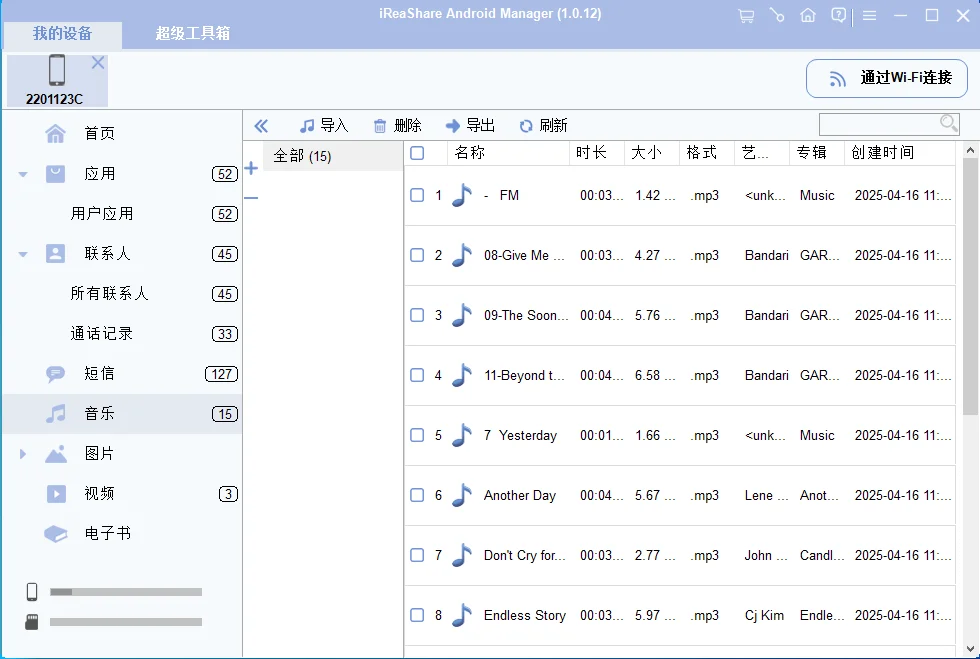The image size is (980, 659).
Task: Click the 联系人 contacts sidebar icon
Action: pyautogui.click(x=56, y=253)
